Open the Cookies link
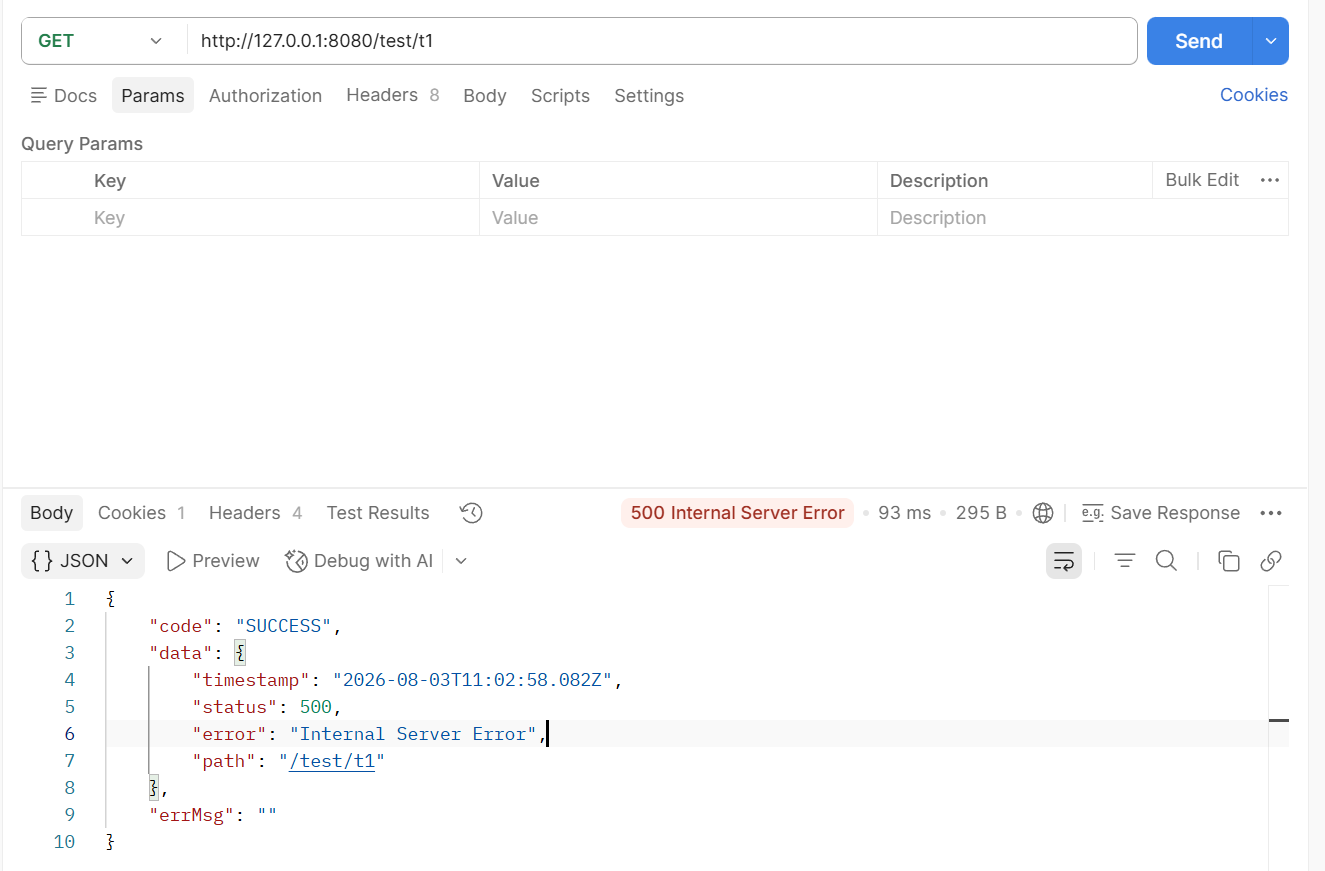Image resolution: width=1325 pixels, height=871 pixels. point(1254,95)
